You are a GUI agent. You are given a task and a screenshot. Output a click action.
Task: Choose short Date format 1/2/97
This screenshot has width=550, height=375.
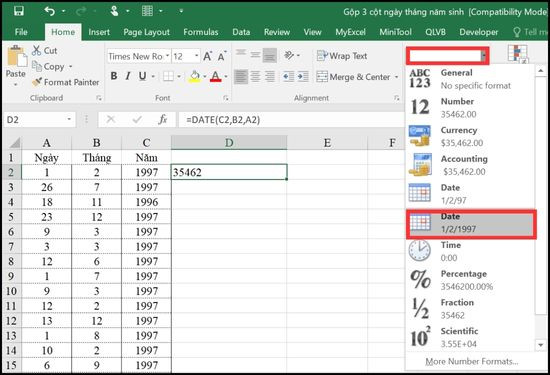[x=470, y=194]
